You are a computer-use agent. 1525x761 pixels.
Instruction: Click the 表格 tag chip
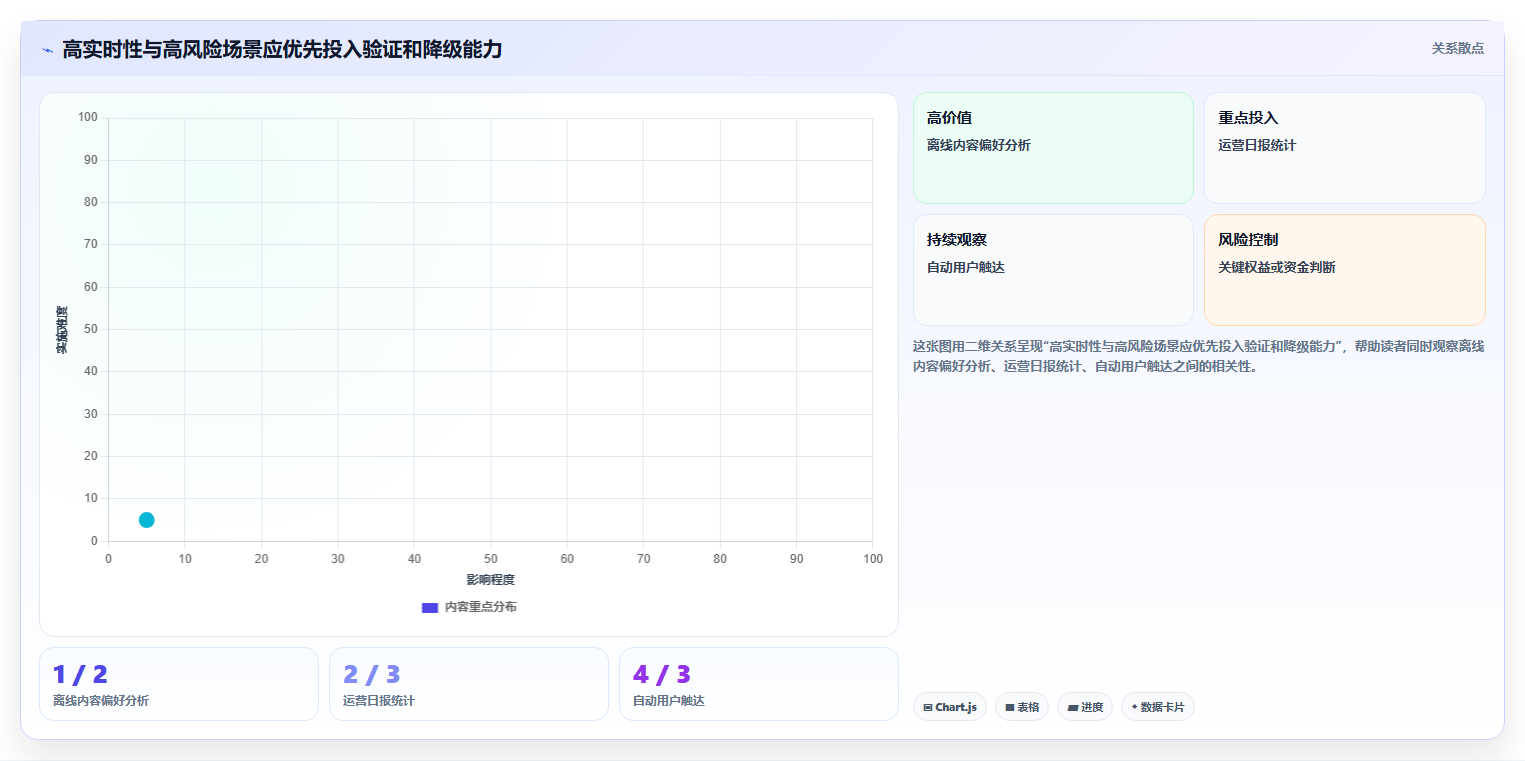pos(1022,707)
